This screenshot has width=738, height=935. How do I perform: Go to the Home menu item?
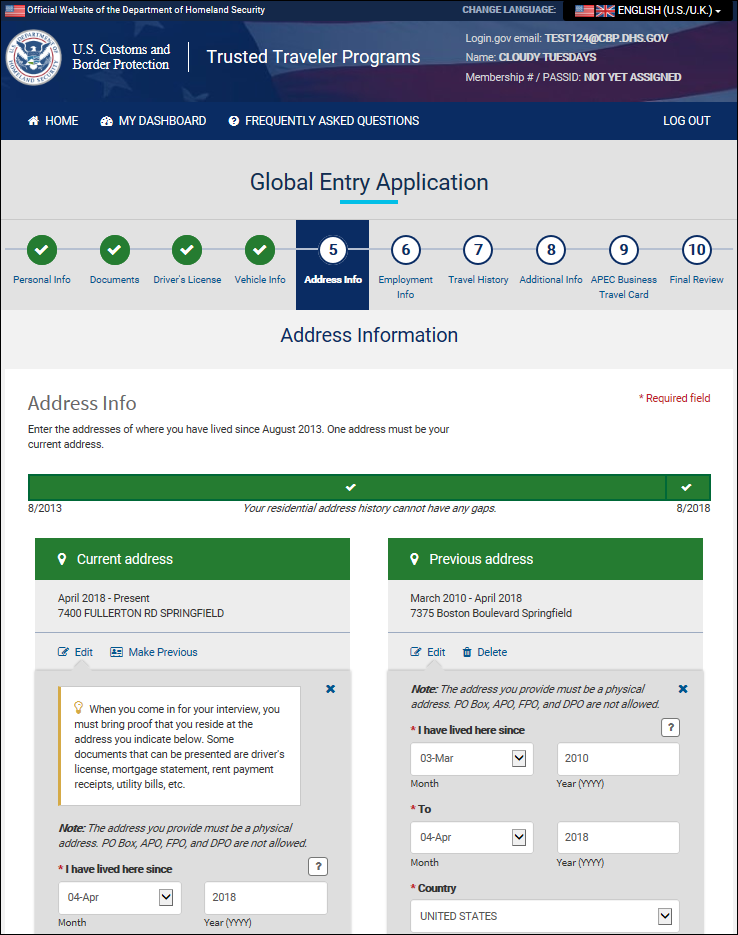53,121
